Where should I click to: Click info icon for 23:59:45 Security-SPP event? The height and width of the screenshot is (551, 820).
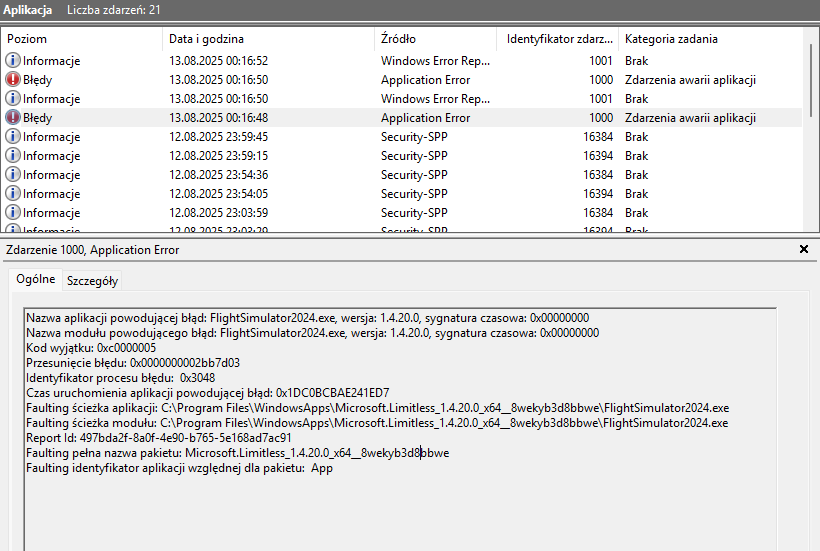13,136
